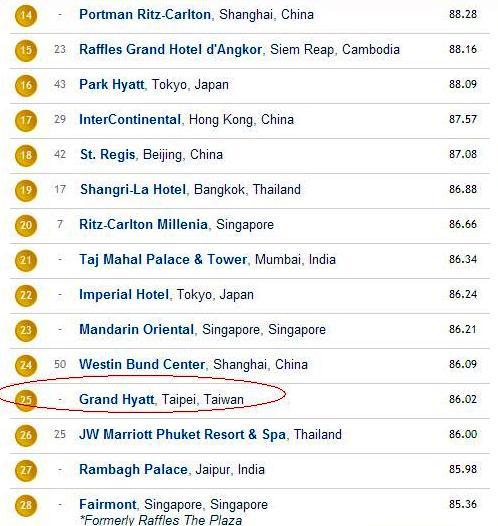498x526 pixels.
Task: Open the circled Grand Hyatt Taipei link
Action: pos(116,400)
